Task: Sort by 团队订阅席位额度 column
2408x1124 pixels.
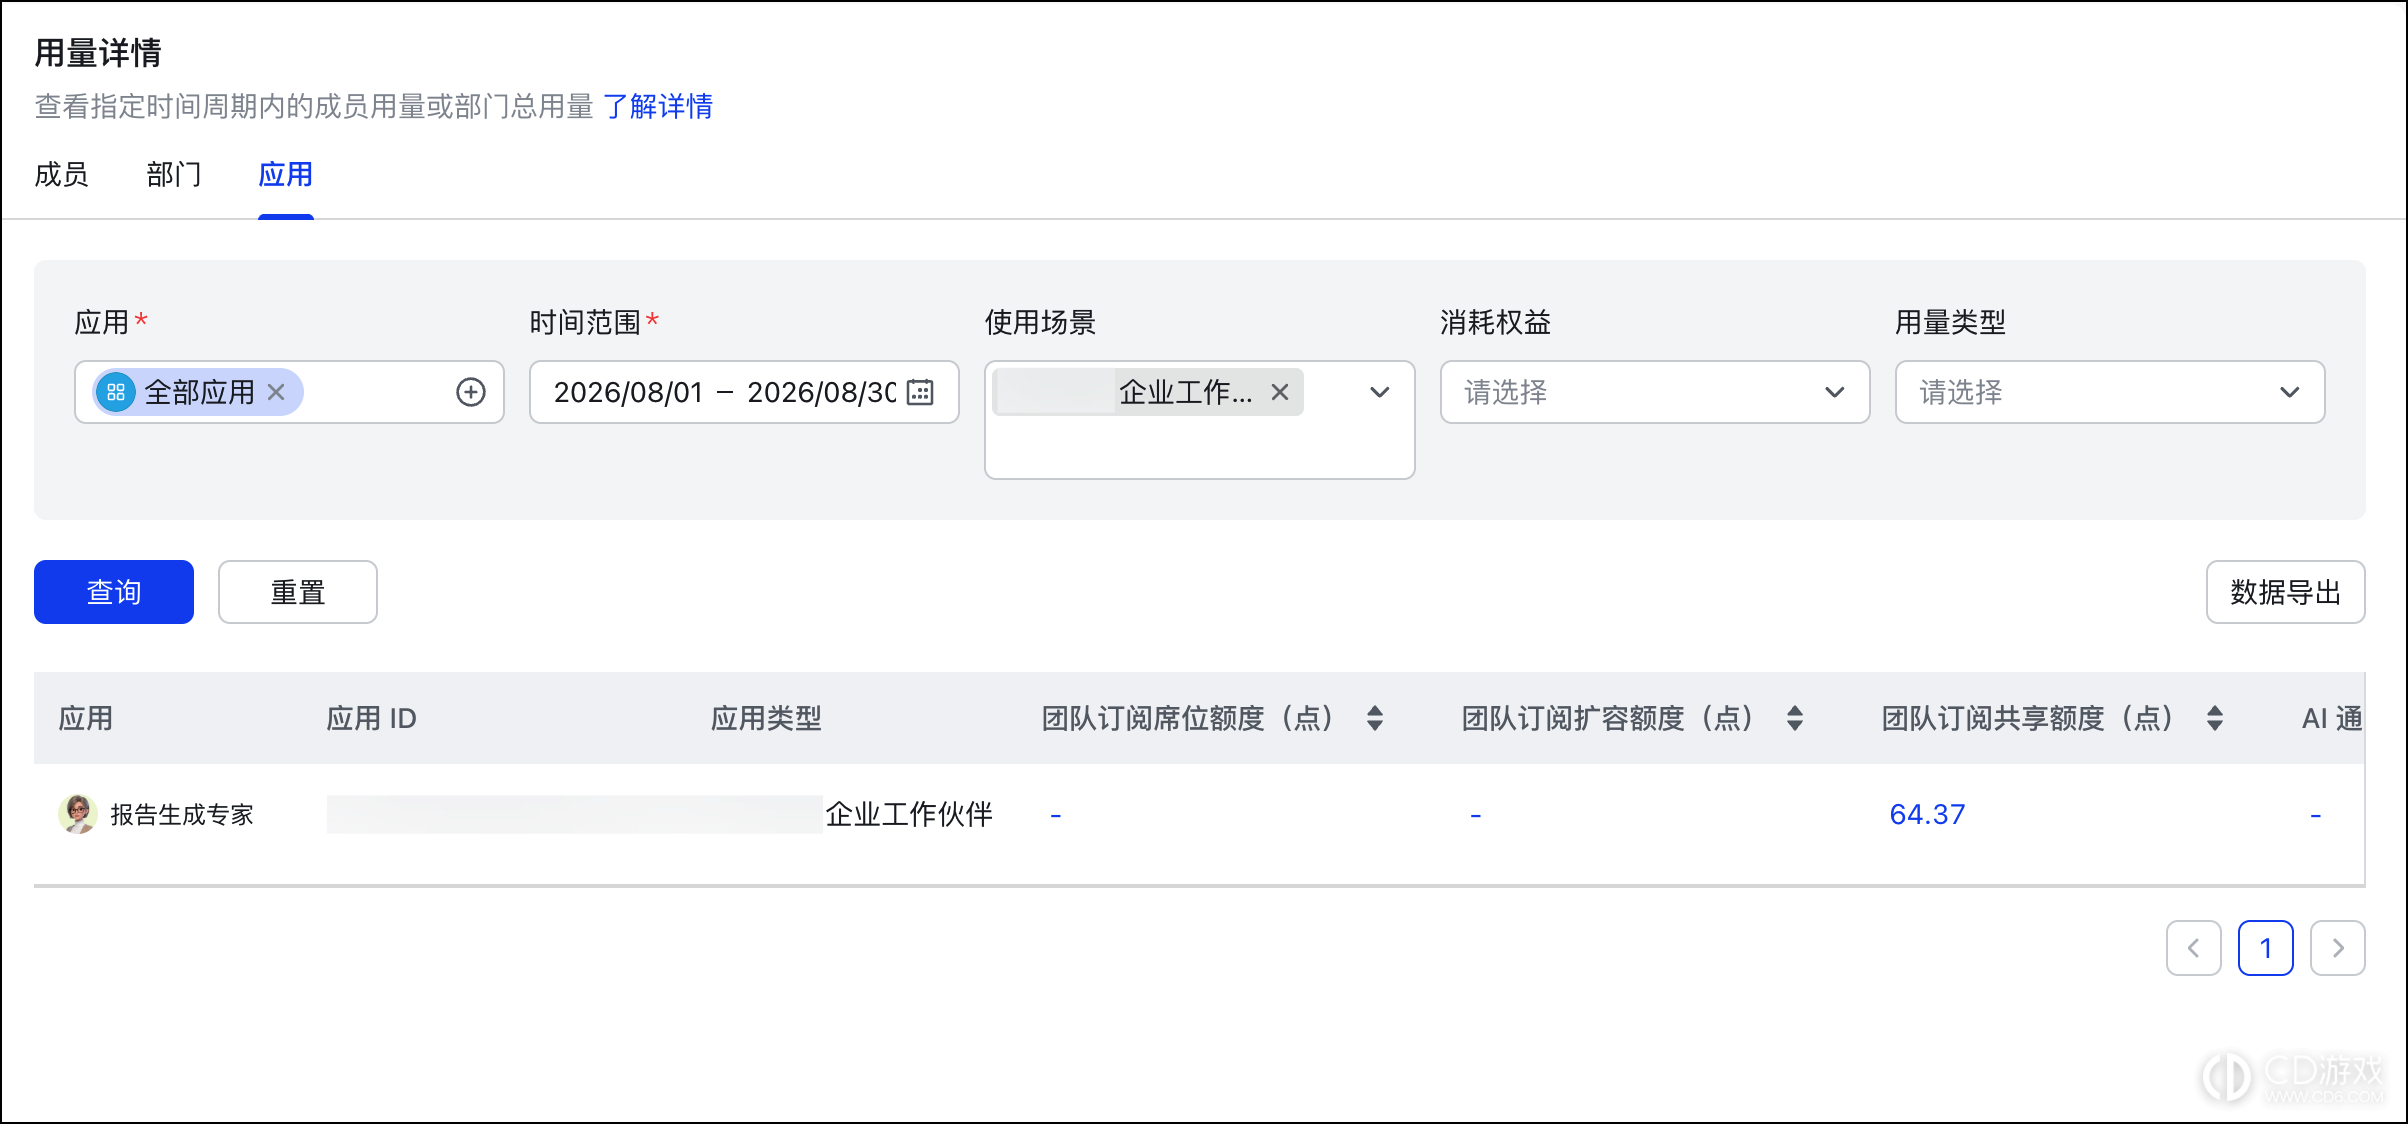Action: (x=1375, y=718)
